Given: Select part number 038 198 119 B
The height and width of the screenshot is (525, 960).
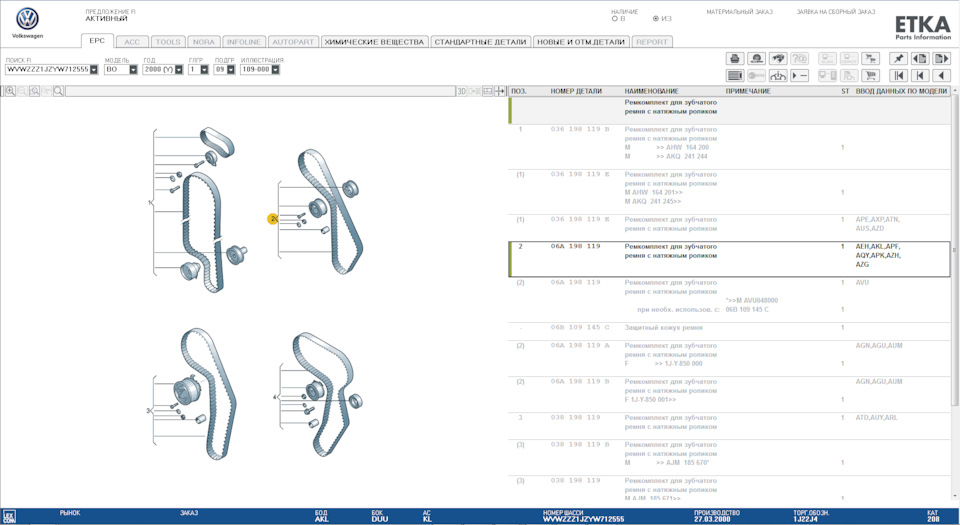Looking at the screenshot, I should coord(580,445).
